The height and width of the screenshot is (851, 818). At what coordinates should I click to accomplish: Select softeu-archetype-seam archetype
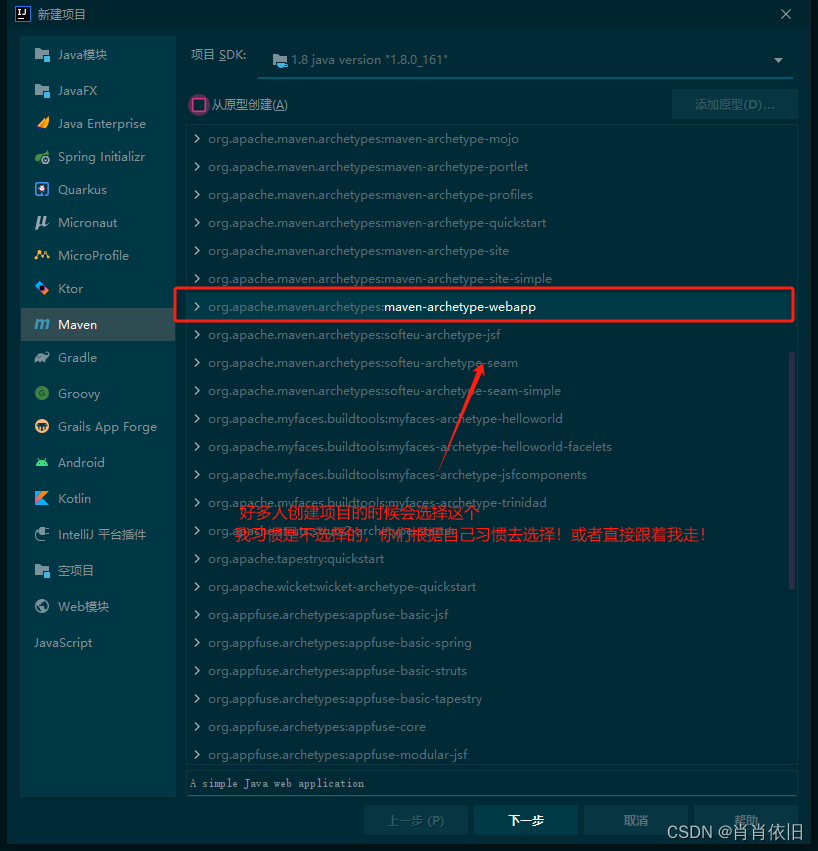pyautogui.click(x=491, y=363)
